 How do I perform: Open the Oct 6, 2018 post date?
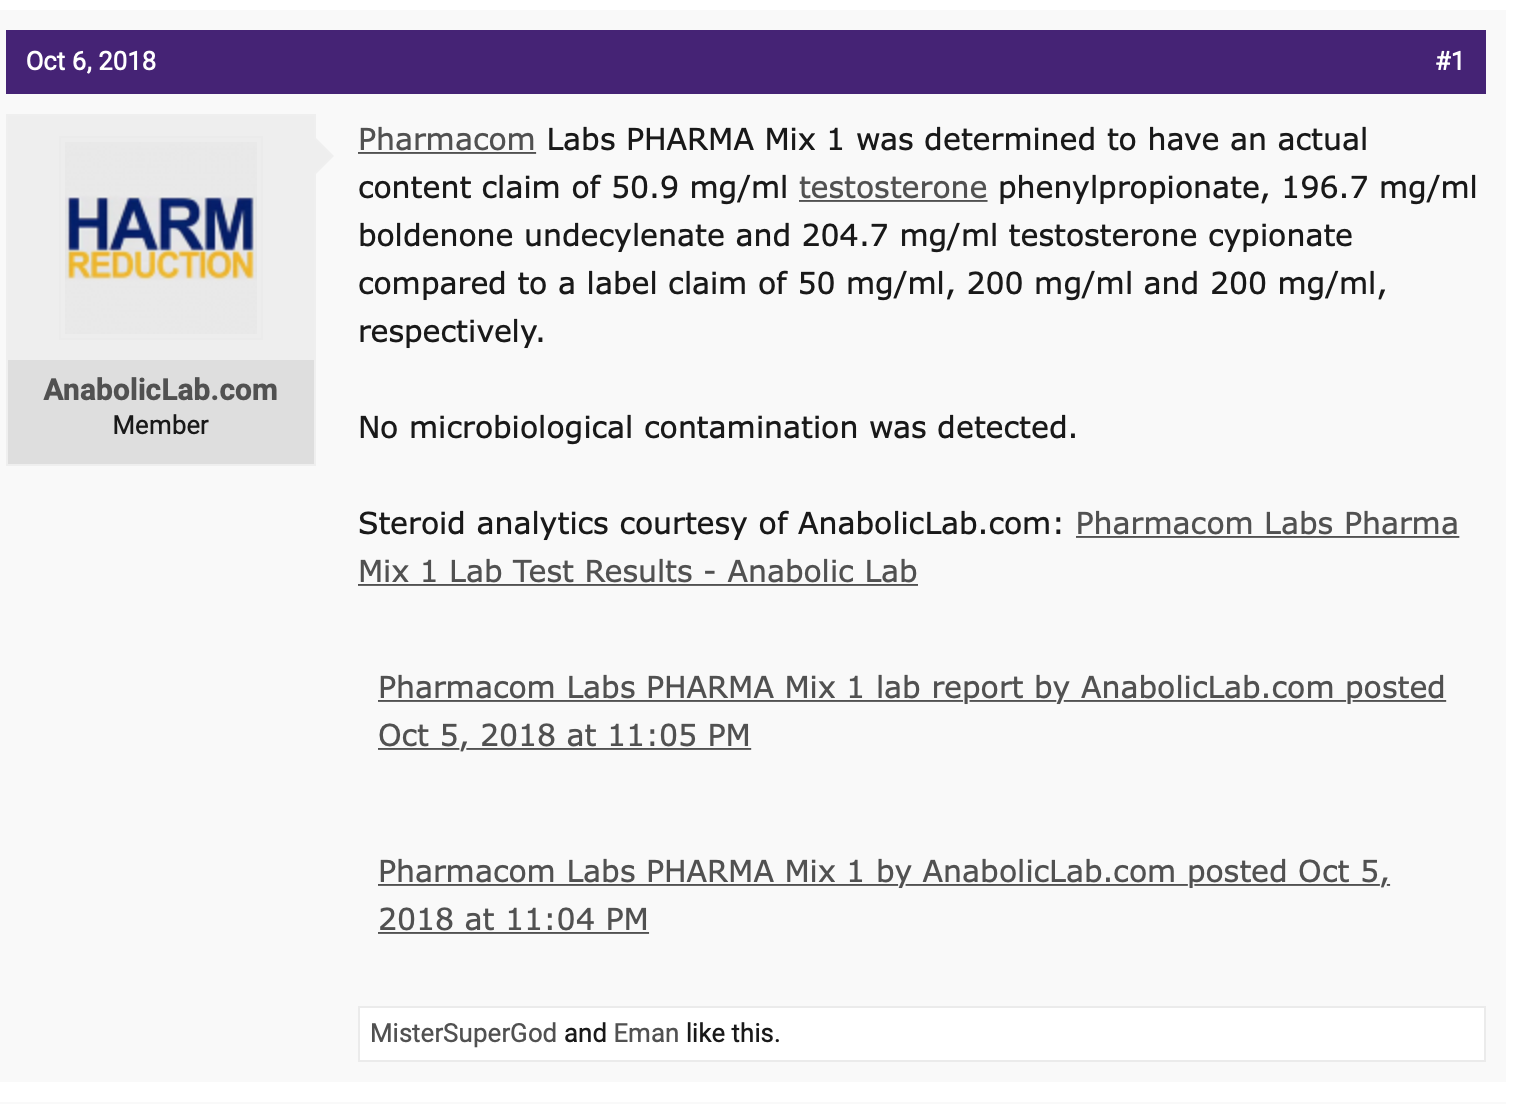91,61
